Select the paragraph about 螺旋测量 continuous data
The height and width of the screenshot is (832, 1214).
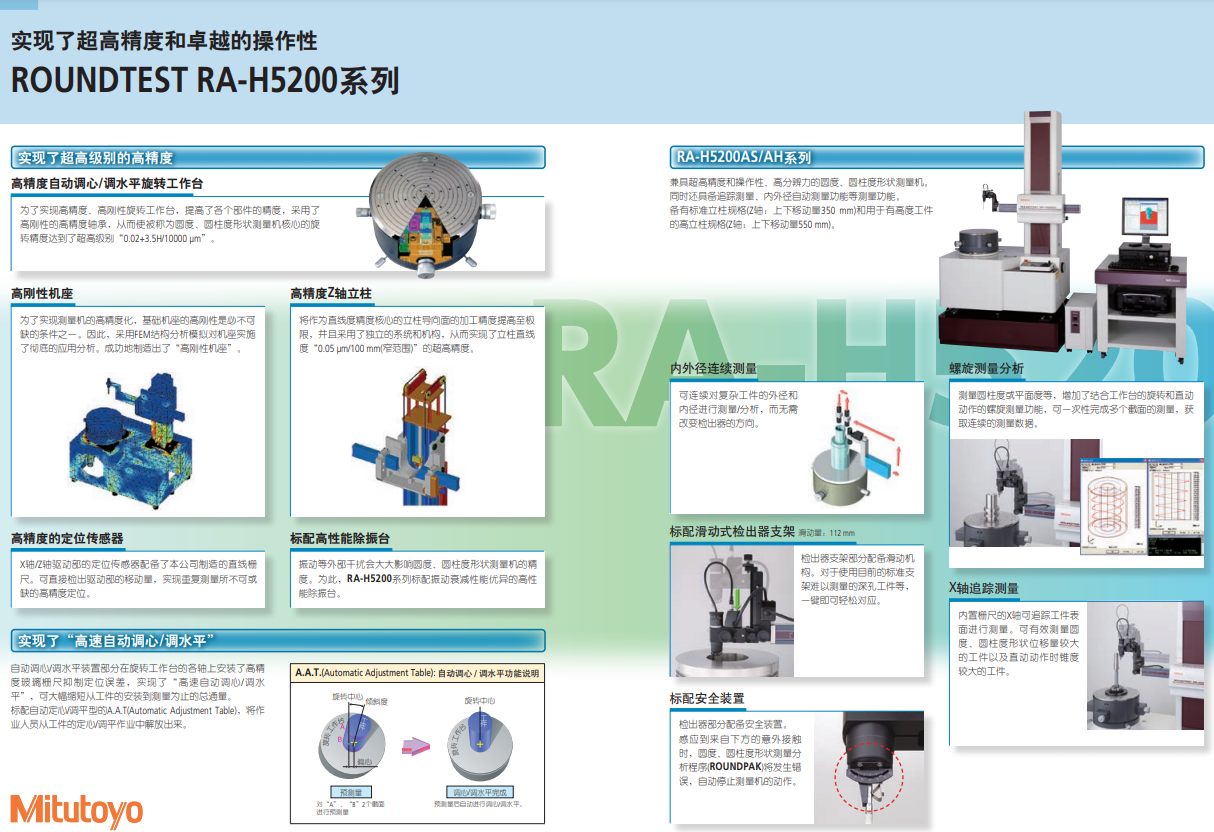1076,409
